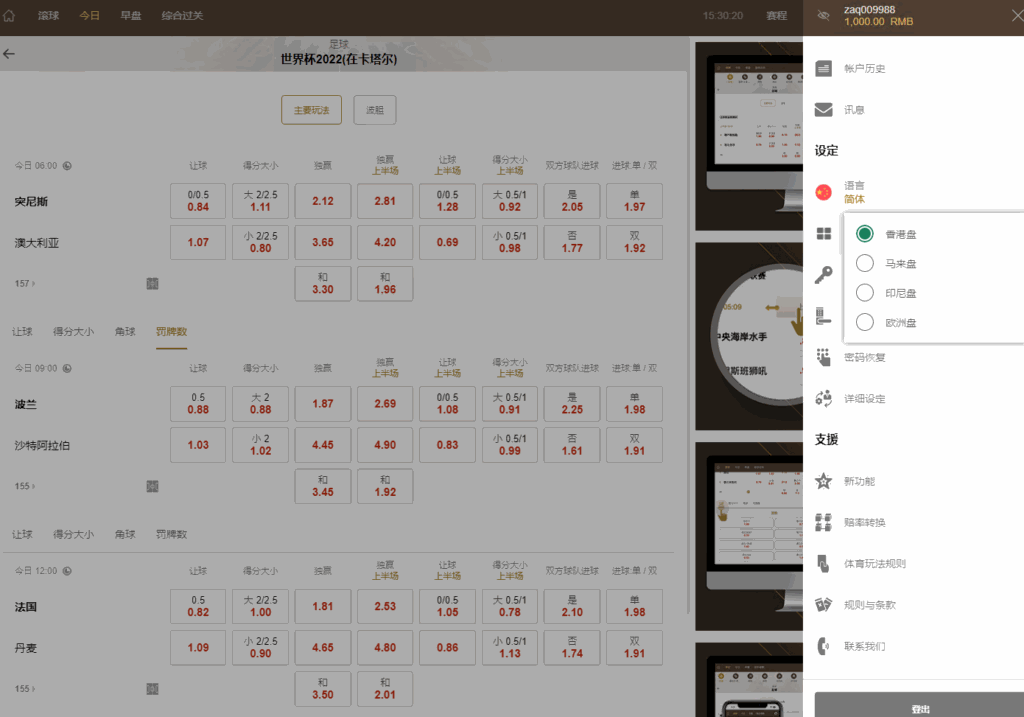Open the 综合过关 tab

pos(182,16)
